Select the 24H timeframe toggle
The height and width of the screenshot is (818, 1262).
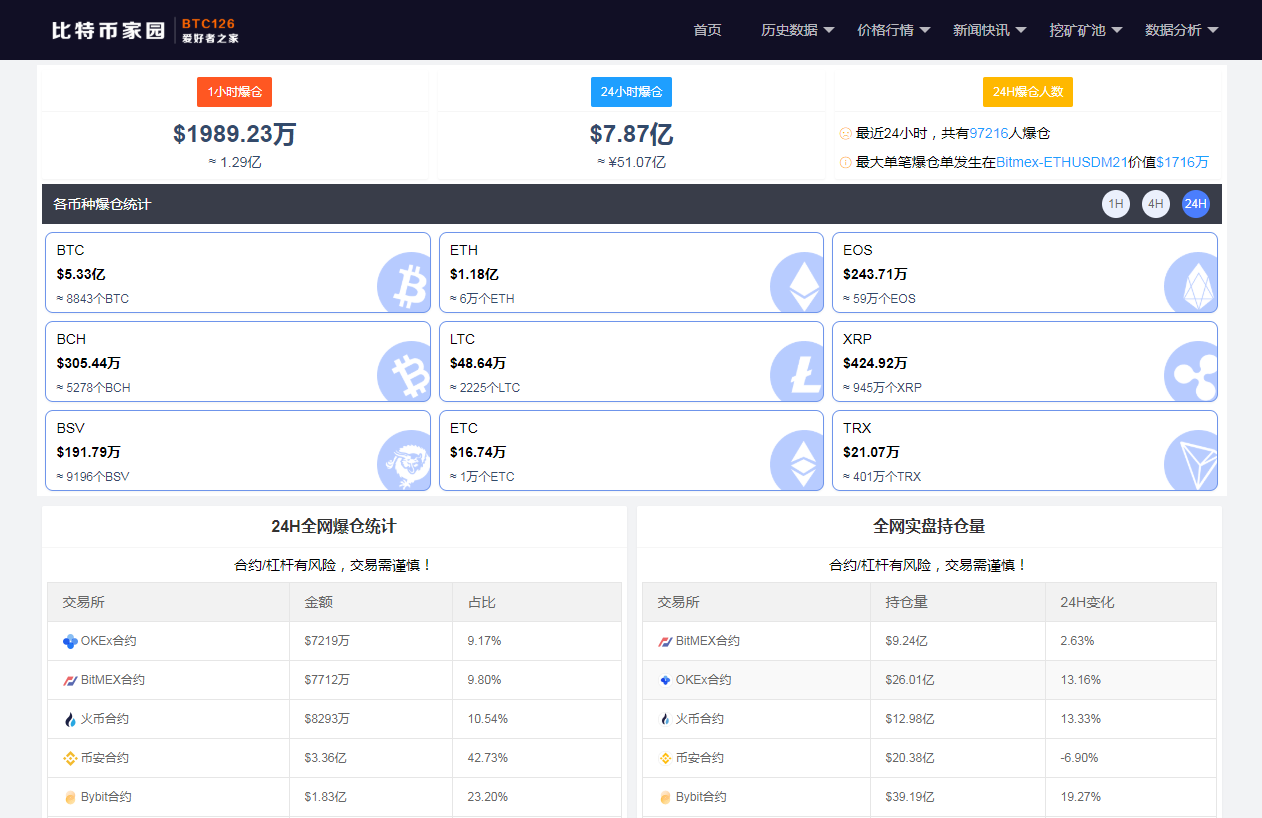1196,204
